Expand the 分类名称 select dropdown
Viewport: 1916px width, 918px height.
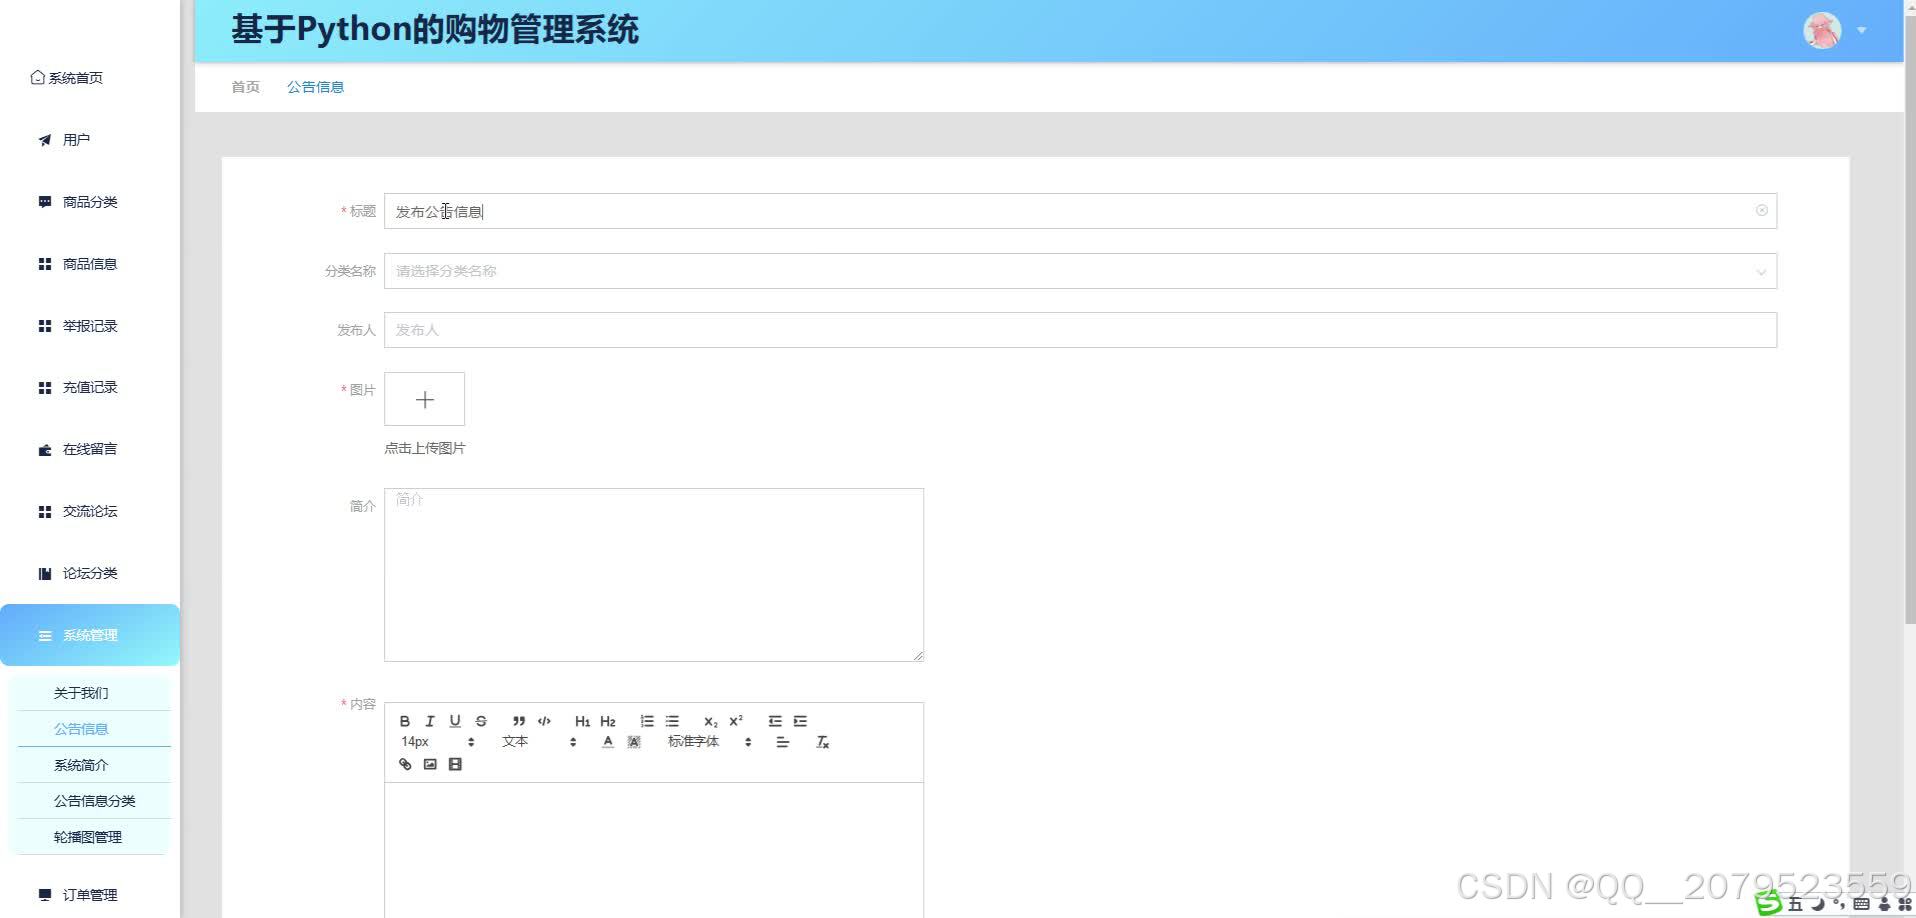click(x=1080, y=271)
